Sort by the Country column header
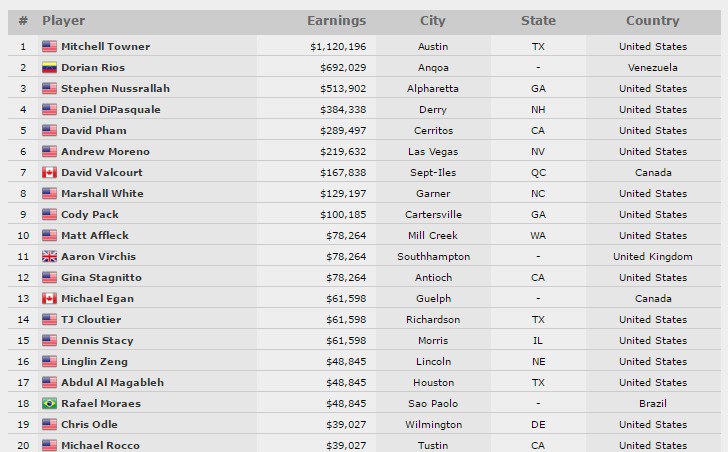 tap(652, 20)
